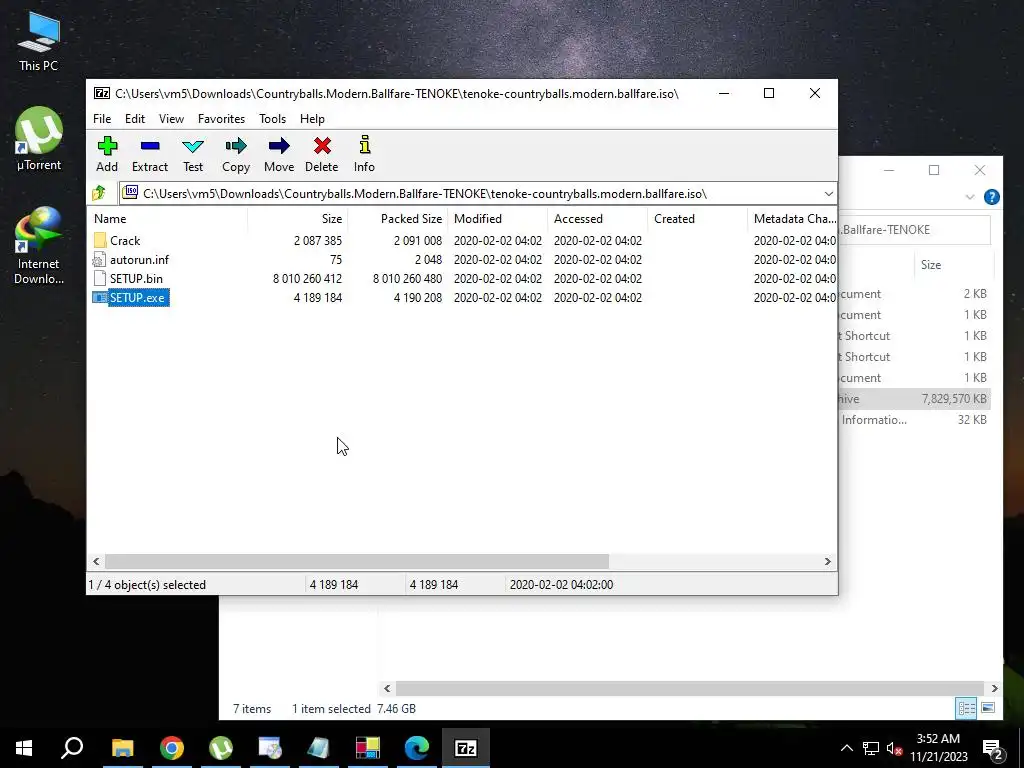1024x768 pixels.
Task: Open the Tools menu
Action: (x=272, y=119)
